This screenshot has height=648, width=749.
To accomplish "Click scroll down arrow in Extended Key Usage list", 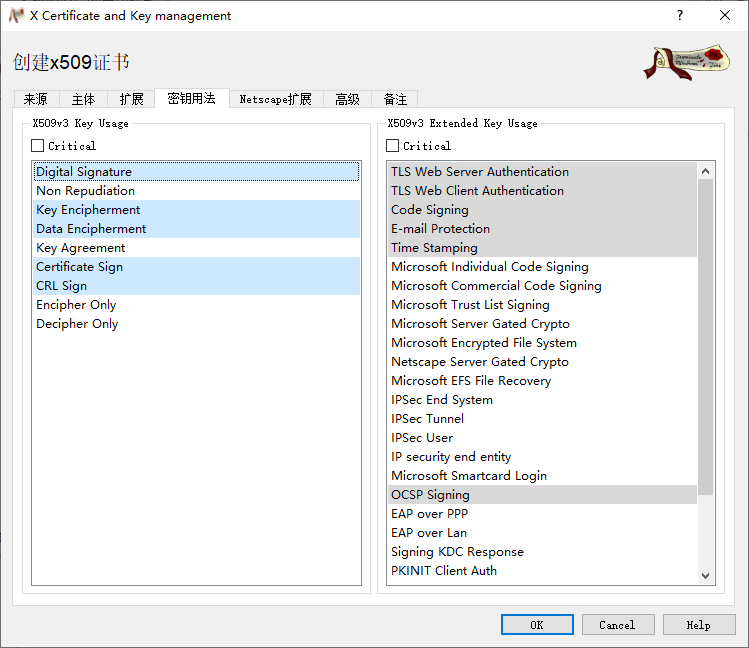I will (706, 575).
